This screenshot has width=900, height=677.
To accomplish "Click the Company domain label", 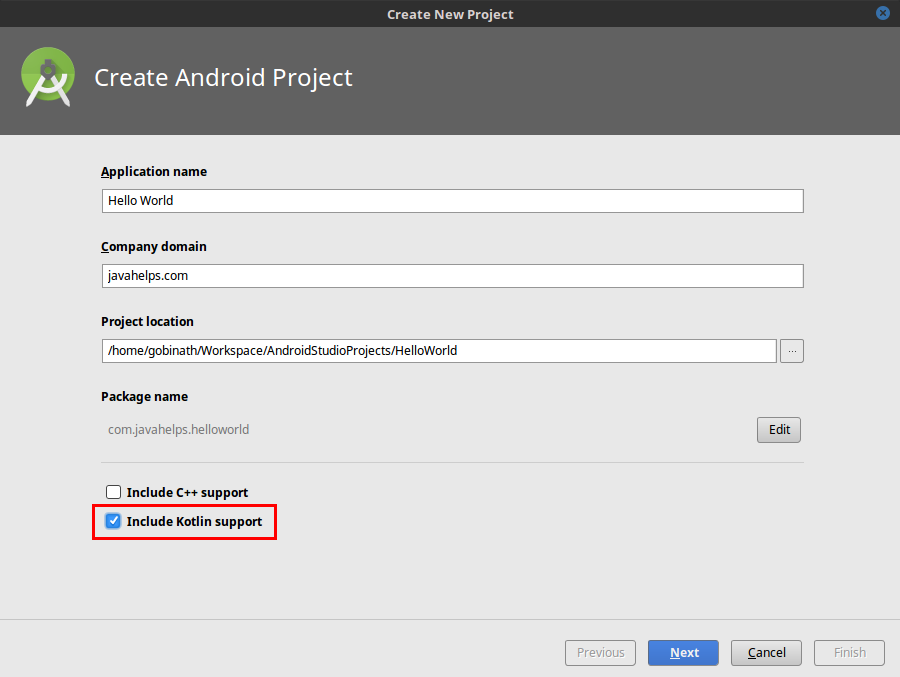I will (154, 247).
